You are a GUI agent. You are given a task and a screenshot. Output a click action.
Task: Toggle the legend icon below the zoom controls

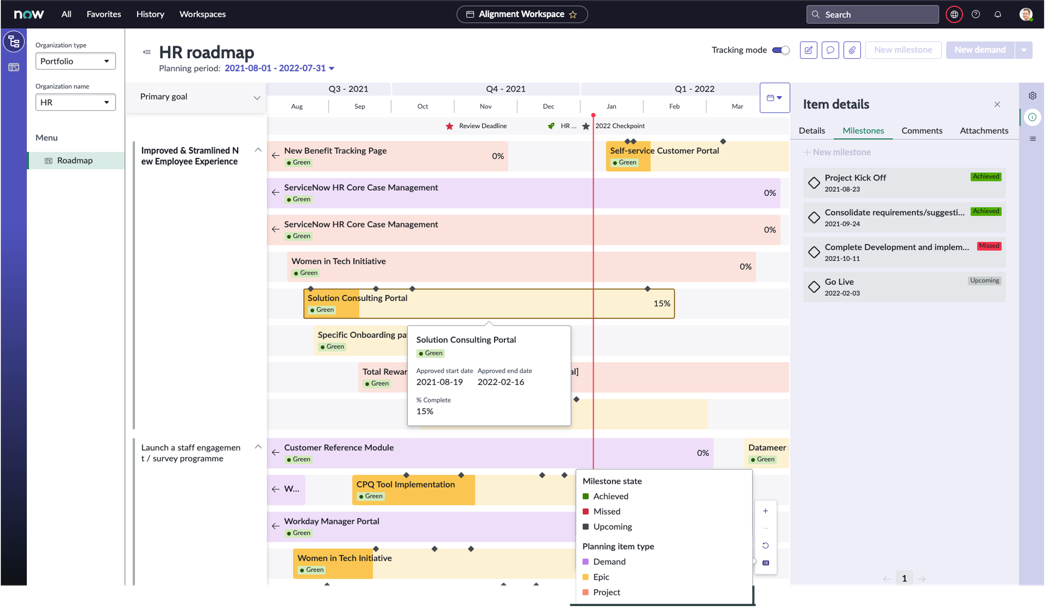click(x=765, y=563)
